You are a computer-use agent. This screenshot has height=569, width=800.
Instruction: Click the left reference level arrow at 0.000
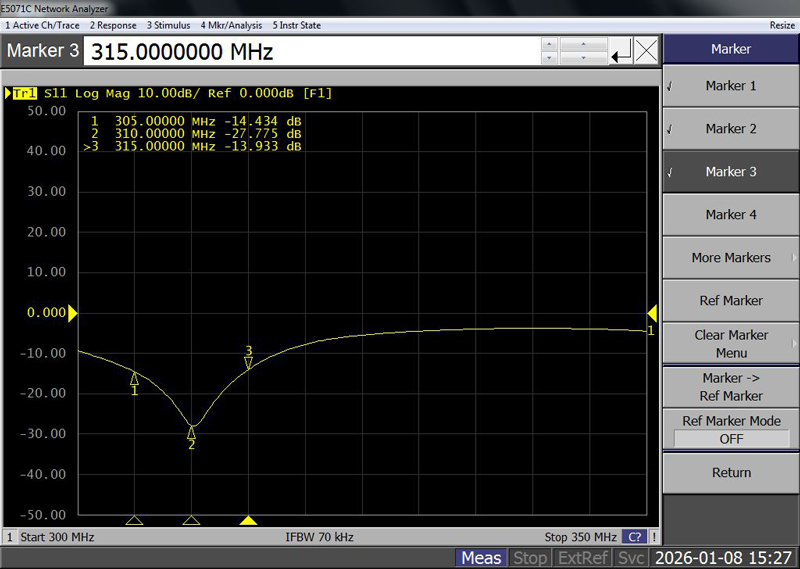pos(72,313)
